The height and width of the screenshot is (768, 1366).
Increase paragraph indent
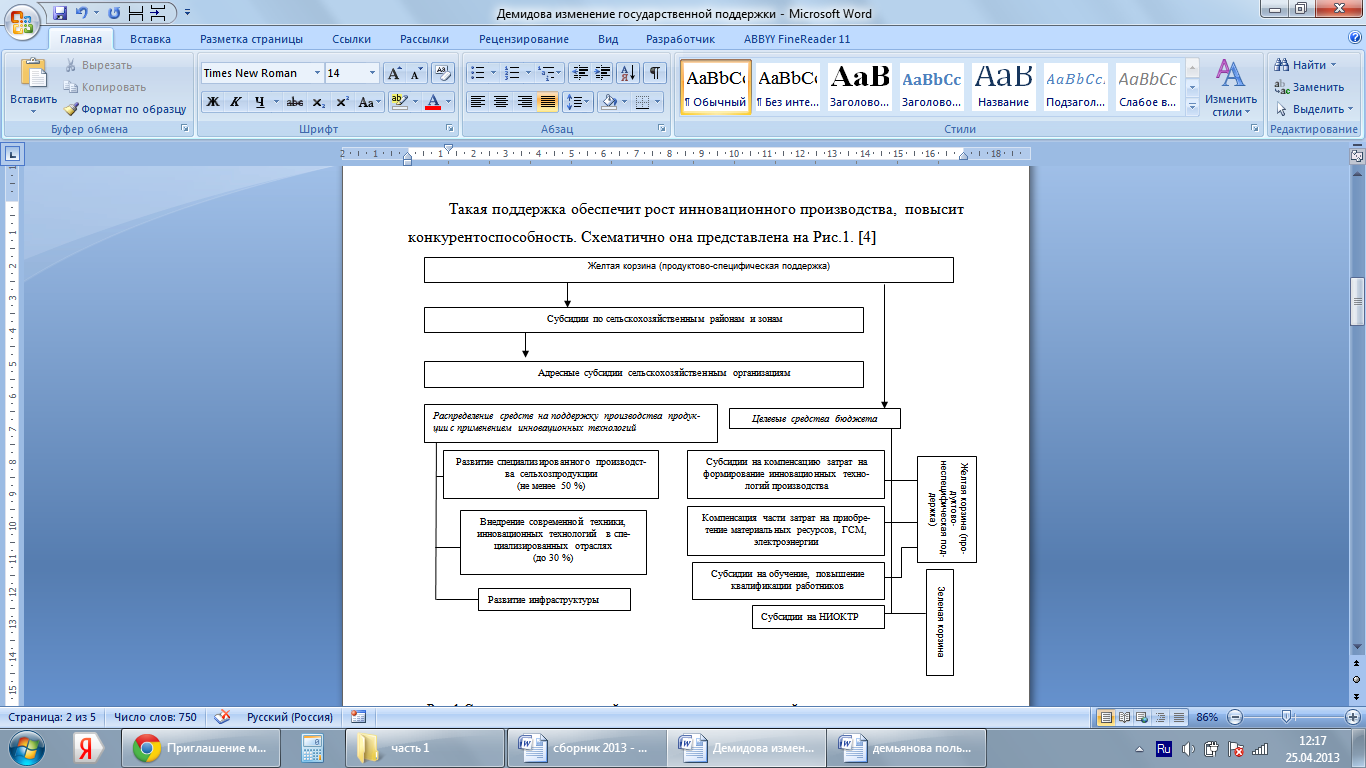pos(602,73)
